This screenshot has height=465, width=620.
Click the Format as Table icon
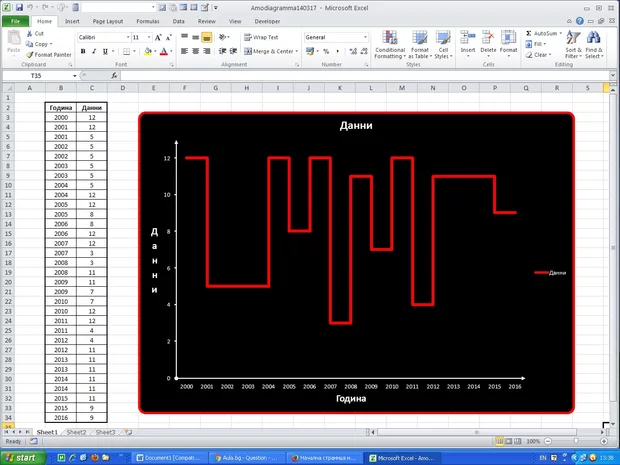pos(418,38)
